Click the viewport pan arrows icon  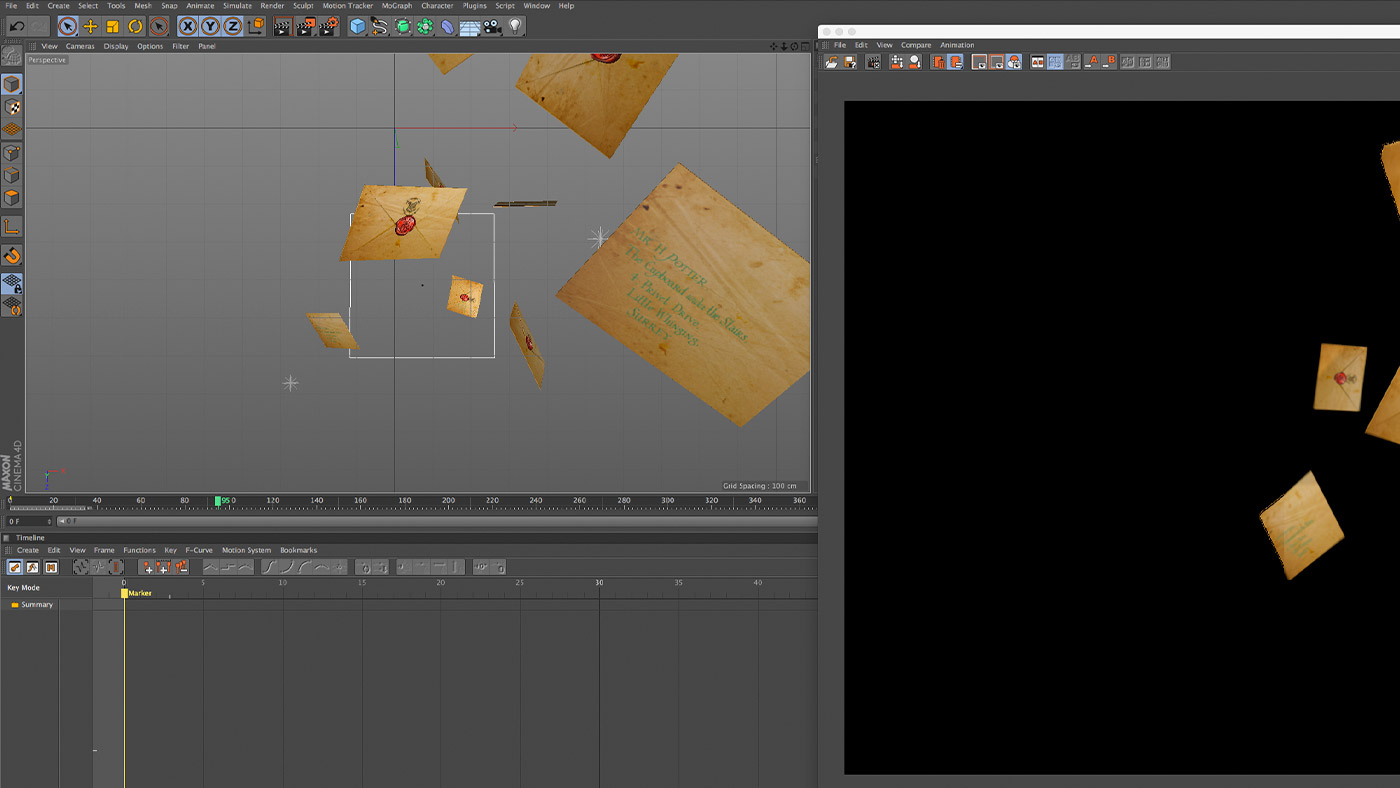click(x=774, y=46)
